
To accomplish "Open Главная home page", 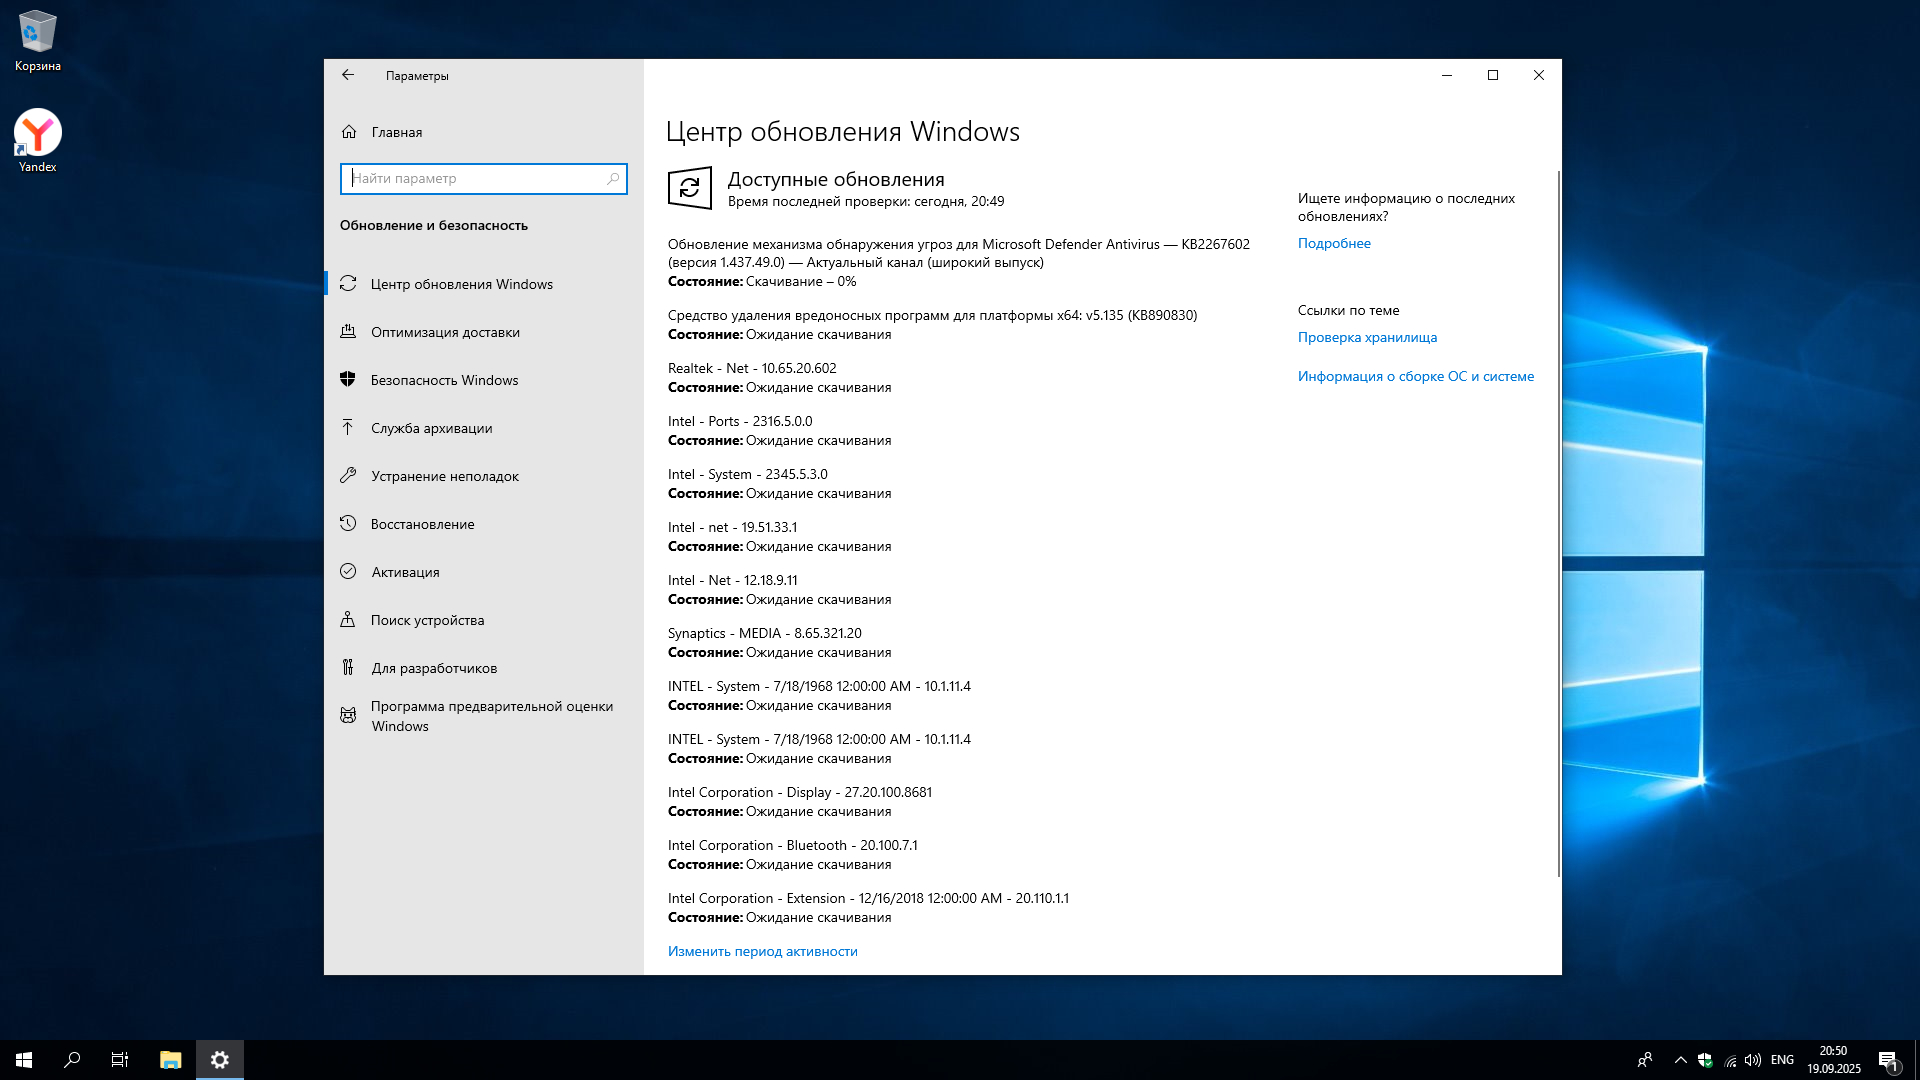I will coord(396,132).
